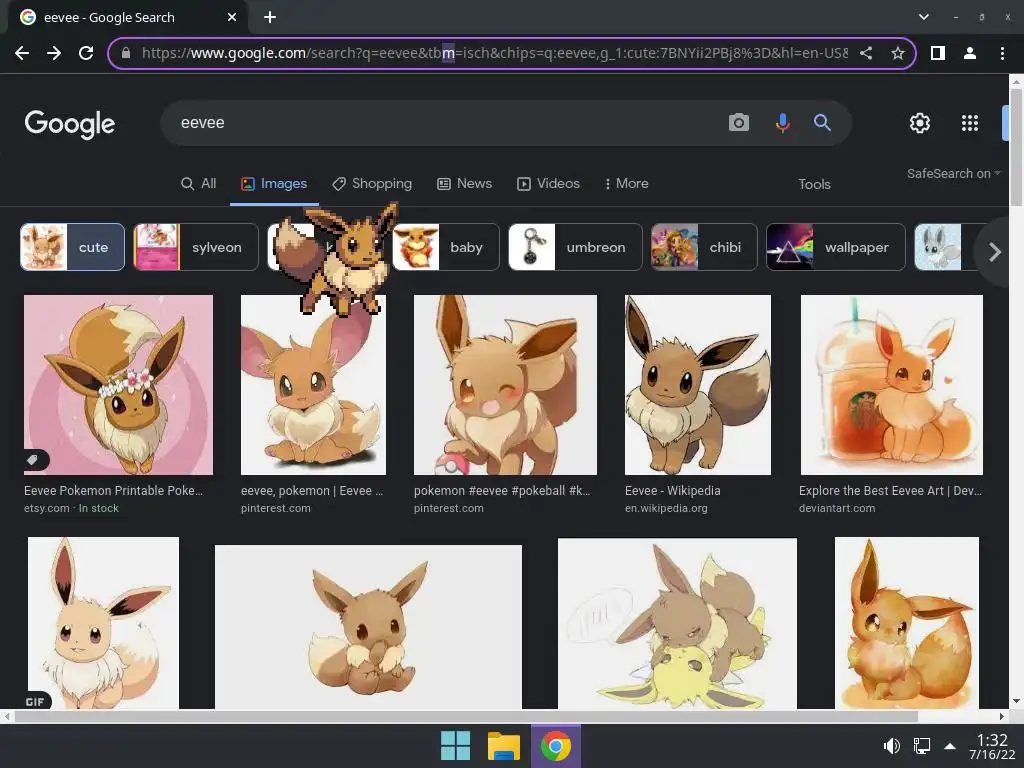Expand the More search options menu
The image size is (1024, 768).
click(x=626, y=184)
